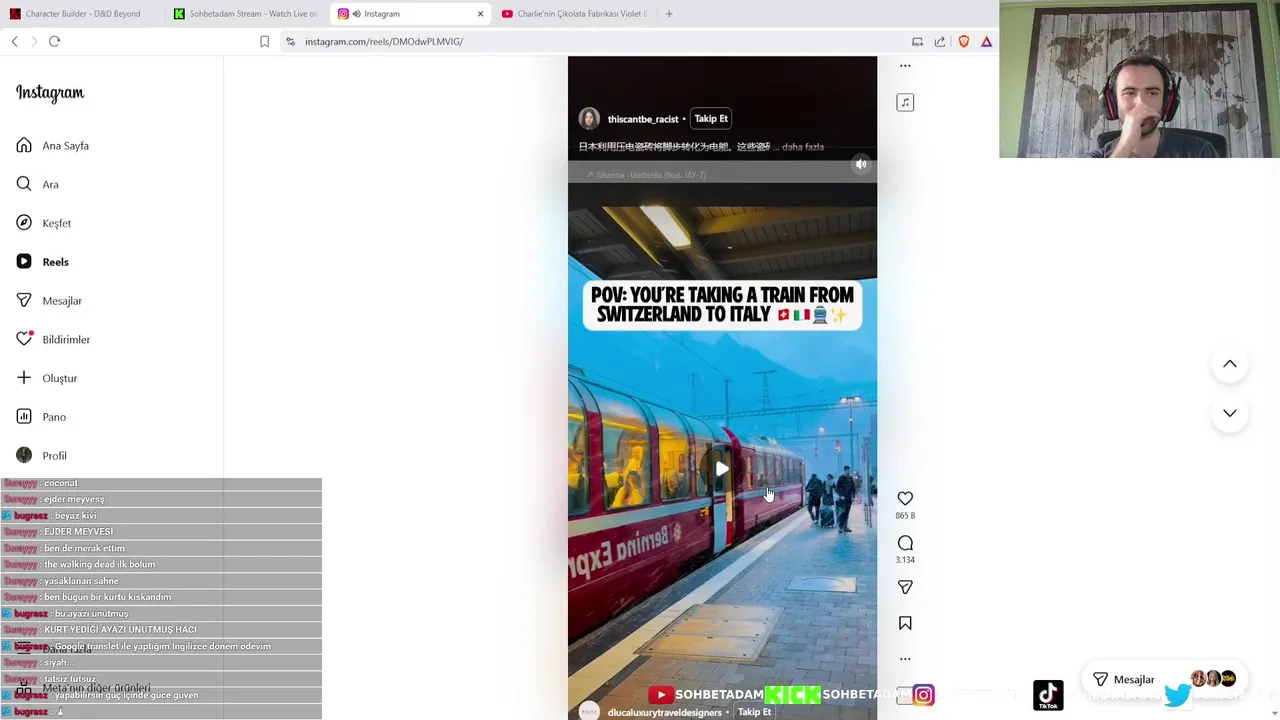Click the chat message "the walking dead ilk bölüm"

point(99,564)
